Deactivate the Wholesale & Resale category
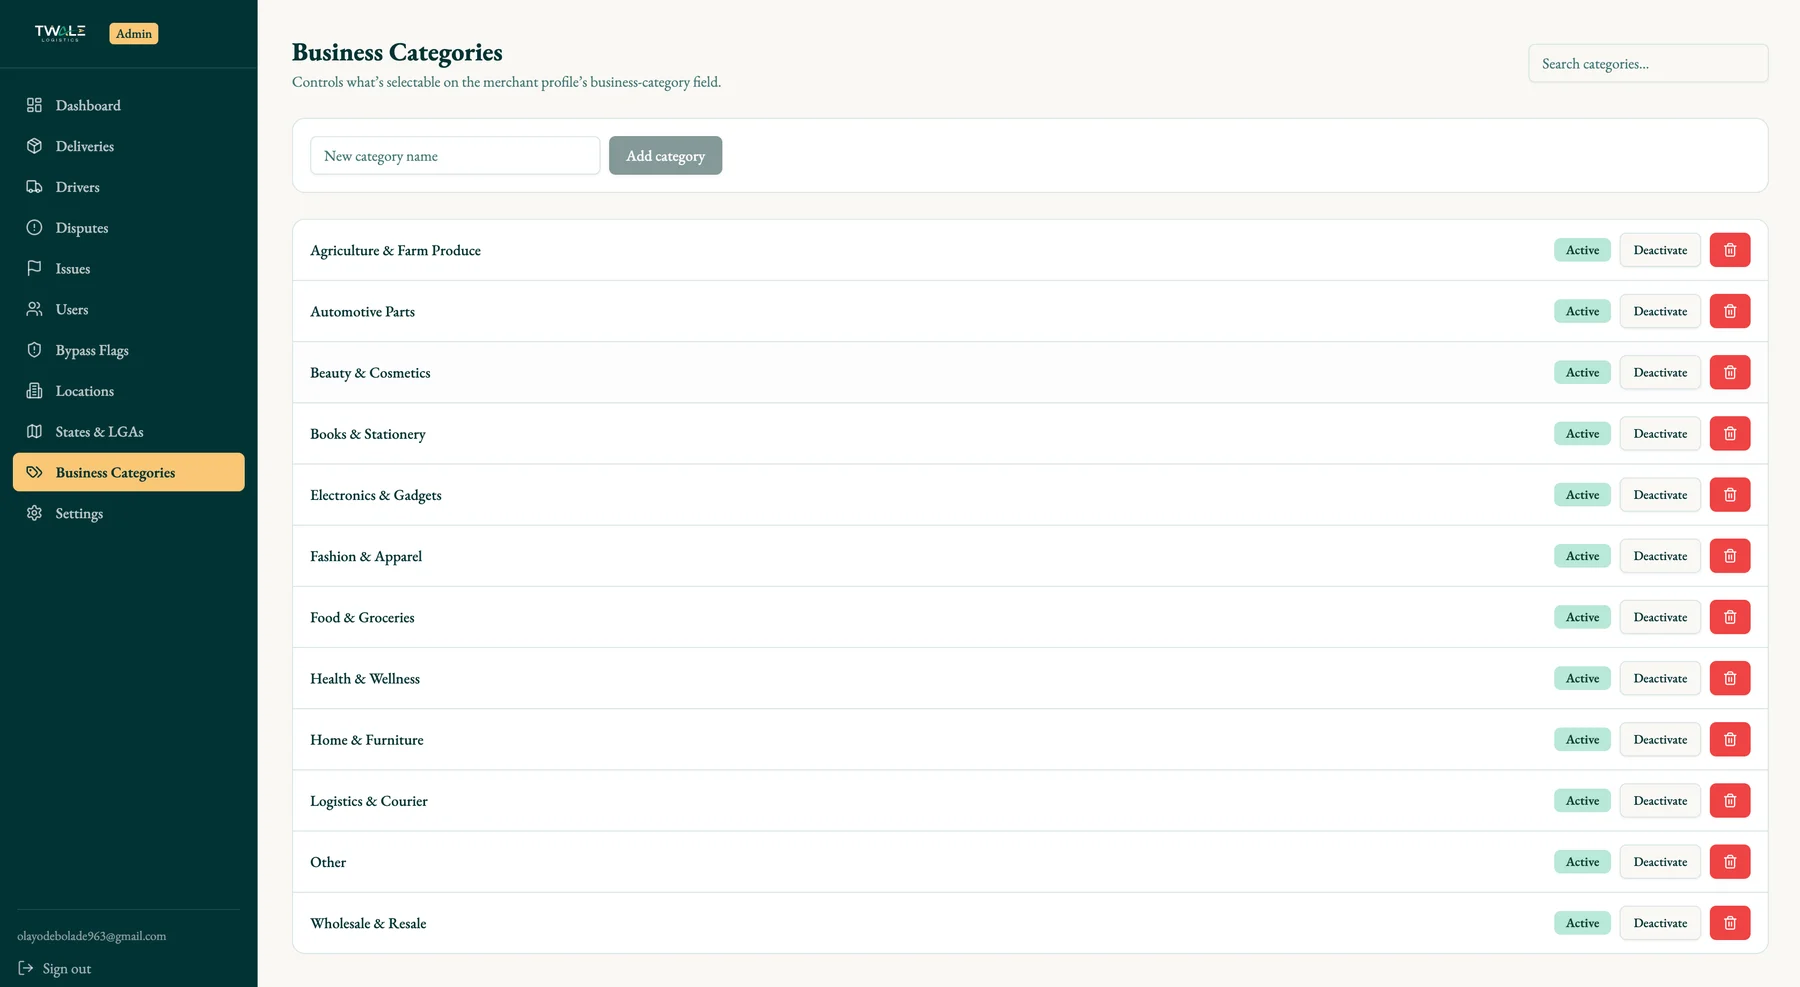Image resolution: width=1800 pixels, height=987 pixels. tap(1660, 923)
